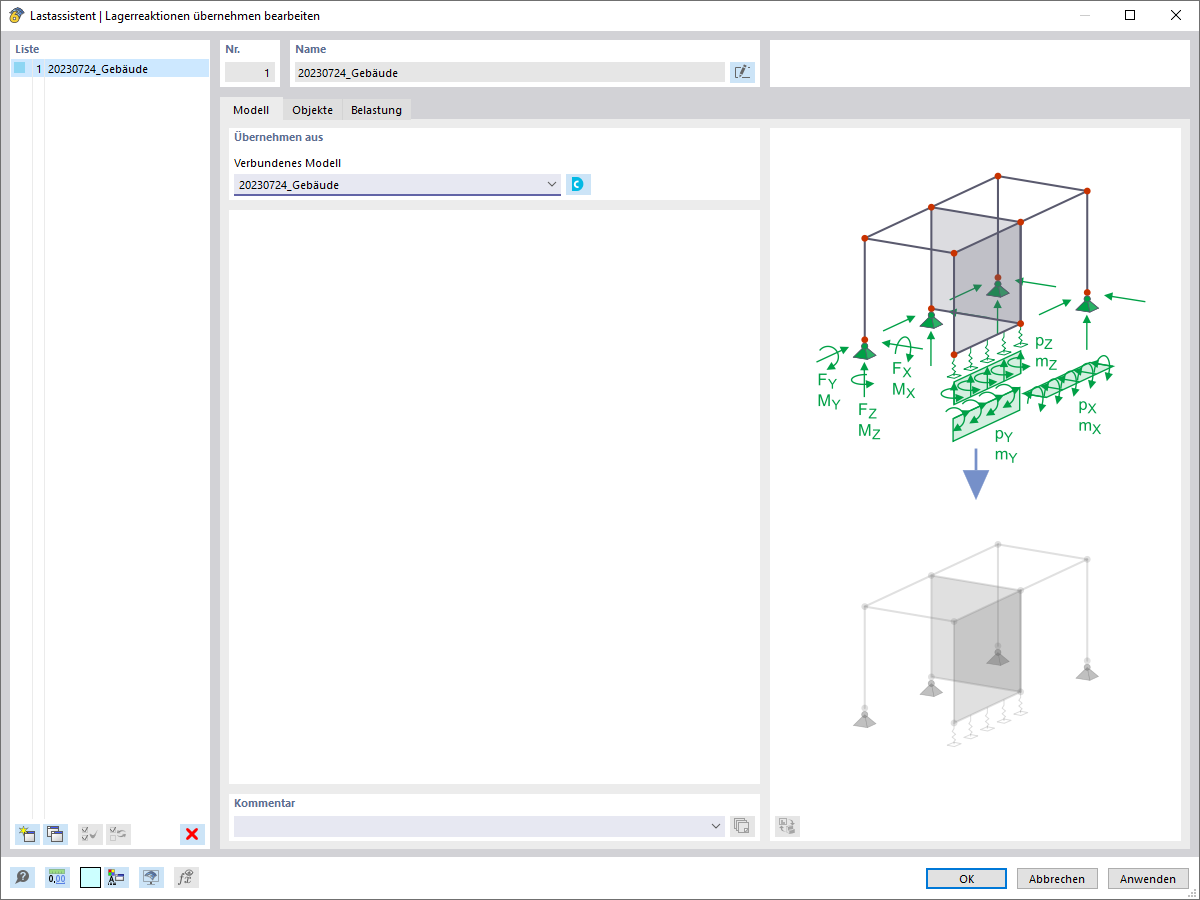Click the Anwenden button

coord(1148,879)
